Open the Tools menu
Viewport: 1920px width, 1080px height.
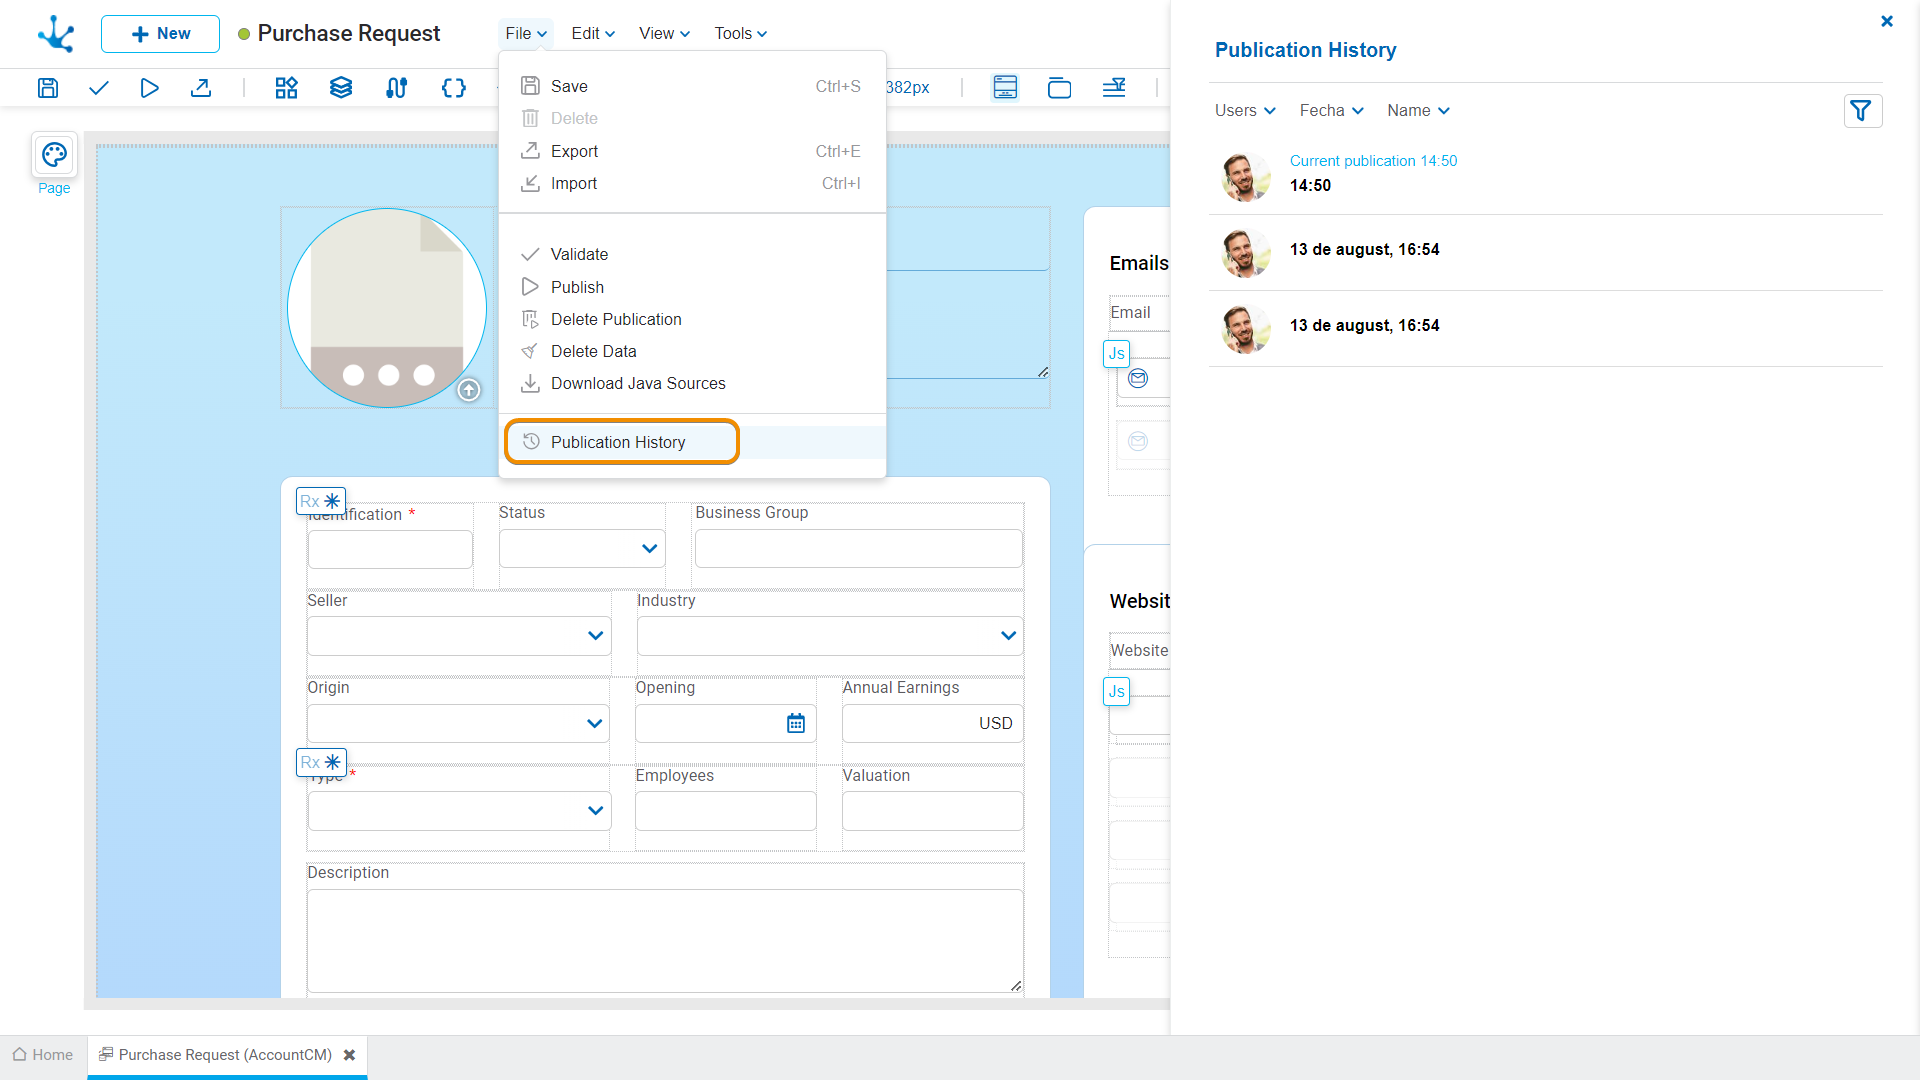740,34
